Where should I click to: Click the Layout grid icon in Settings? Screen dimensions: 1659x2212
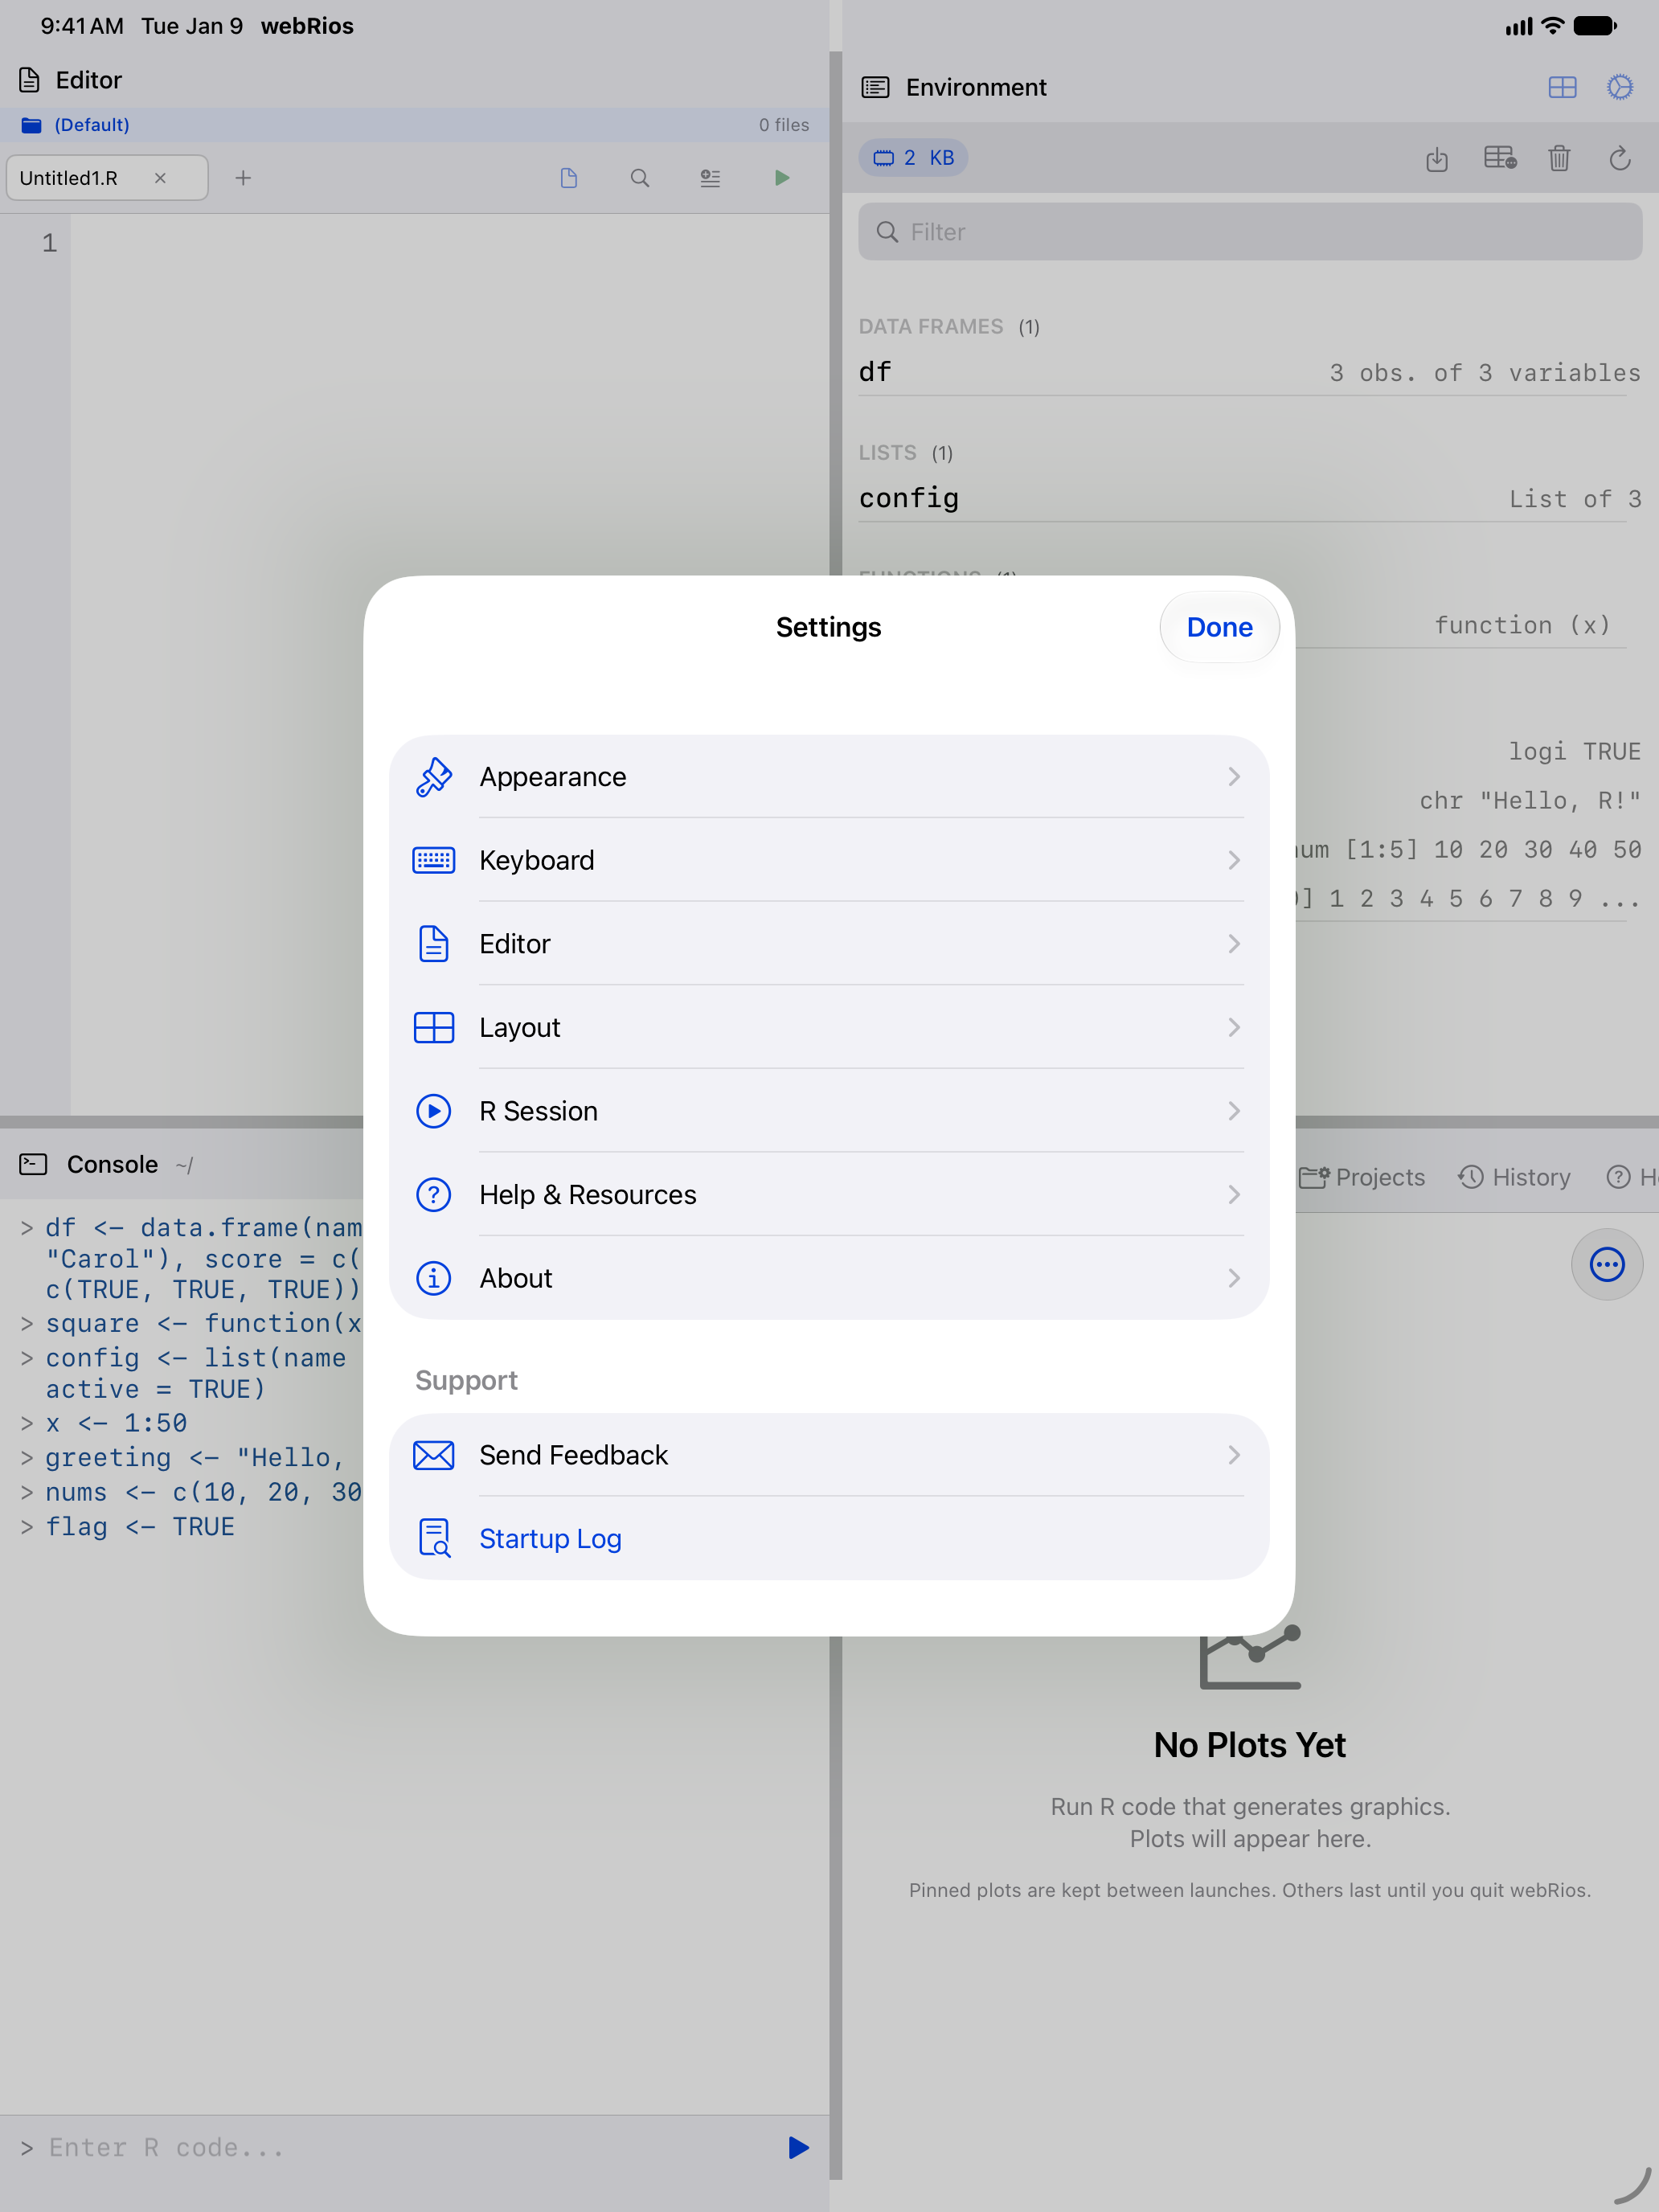tap(433, 1027)
